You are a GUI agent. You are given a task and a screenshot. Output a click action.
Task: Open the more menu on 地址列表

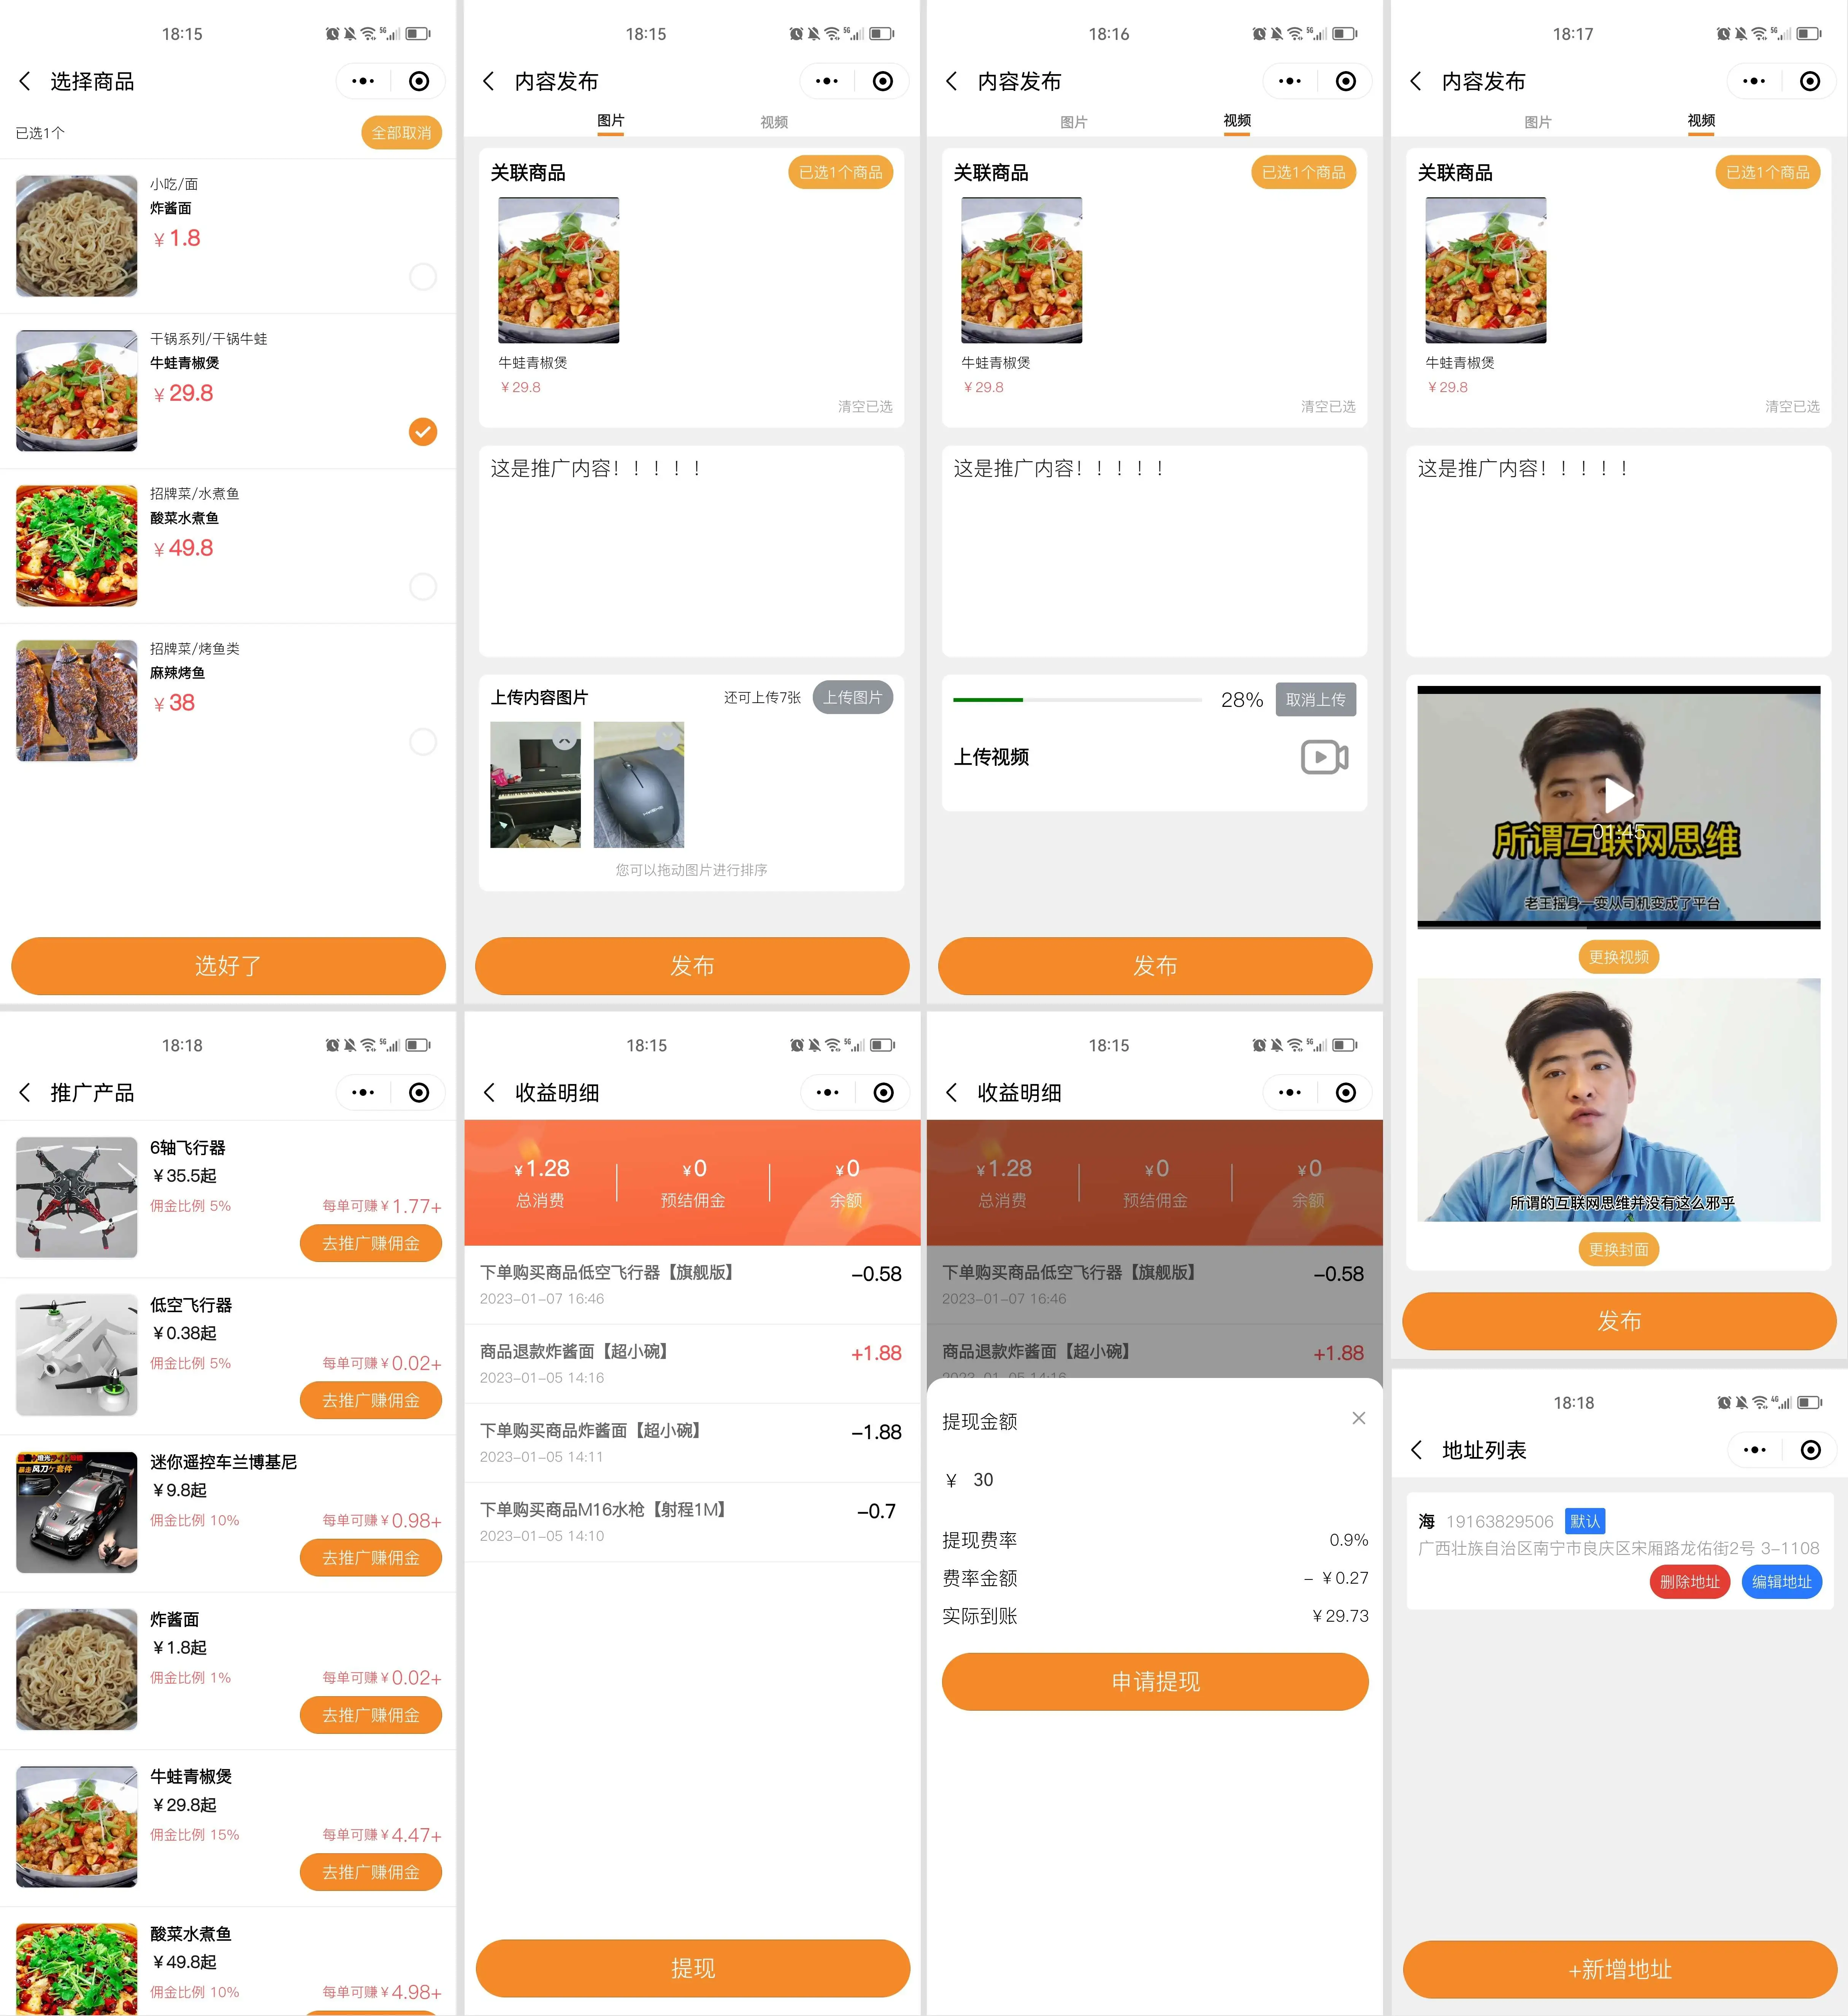click(1754, 1450)
